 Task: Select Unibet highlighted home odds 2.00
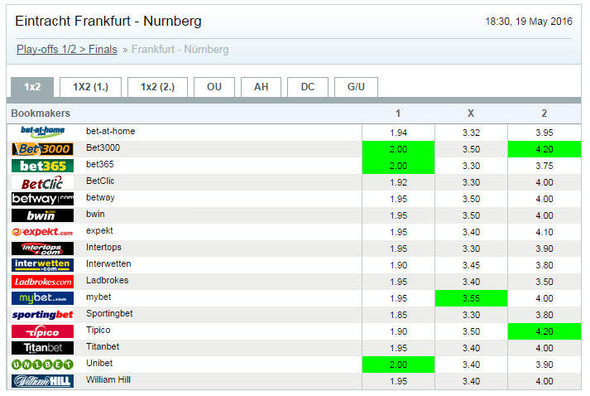[x=398, y=364]
